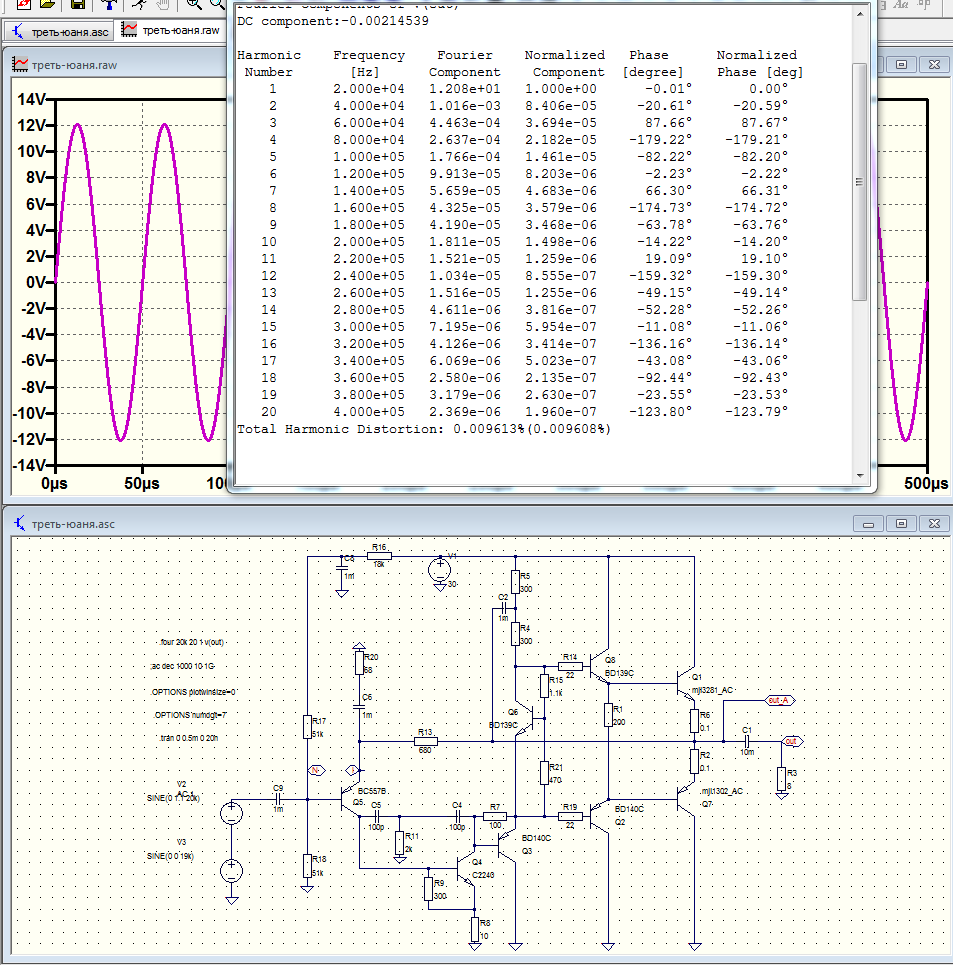Image resolution: width=953 pixels, height=965 pixels.
Task: Click the R3 load resistor
Action: coord(780,779)
